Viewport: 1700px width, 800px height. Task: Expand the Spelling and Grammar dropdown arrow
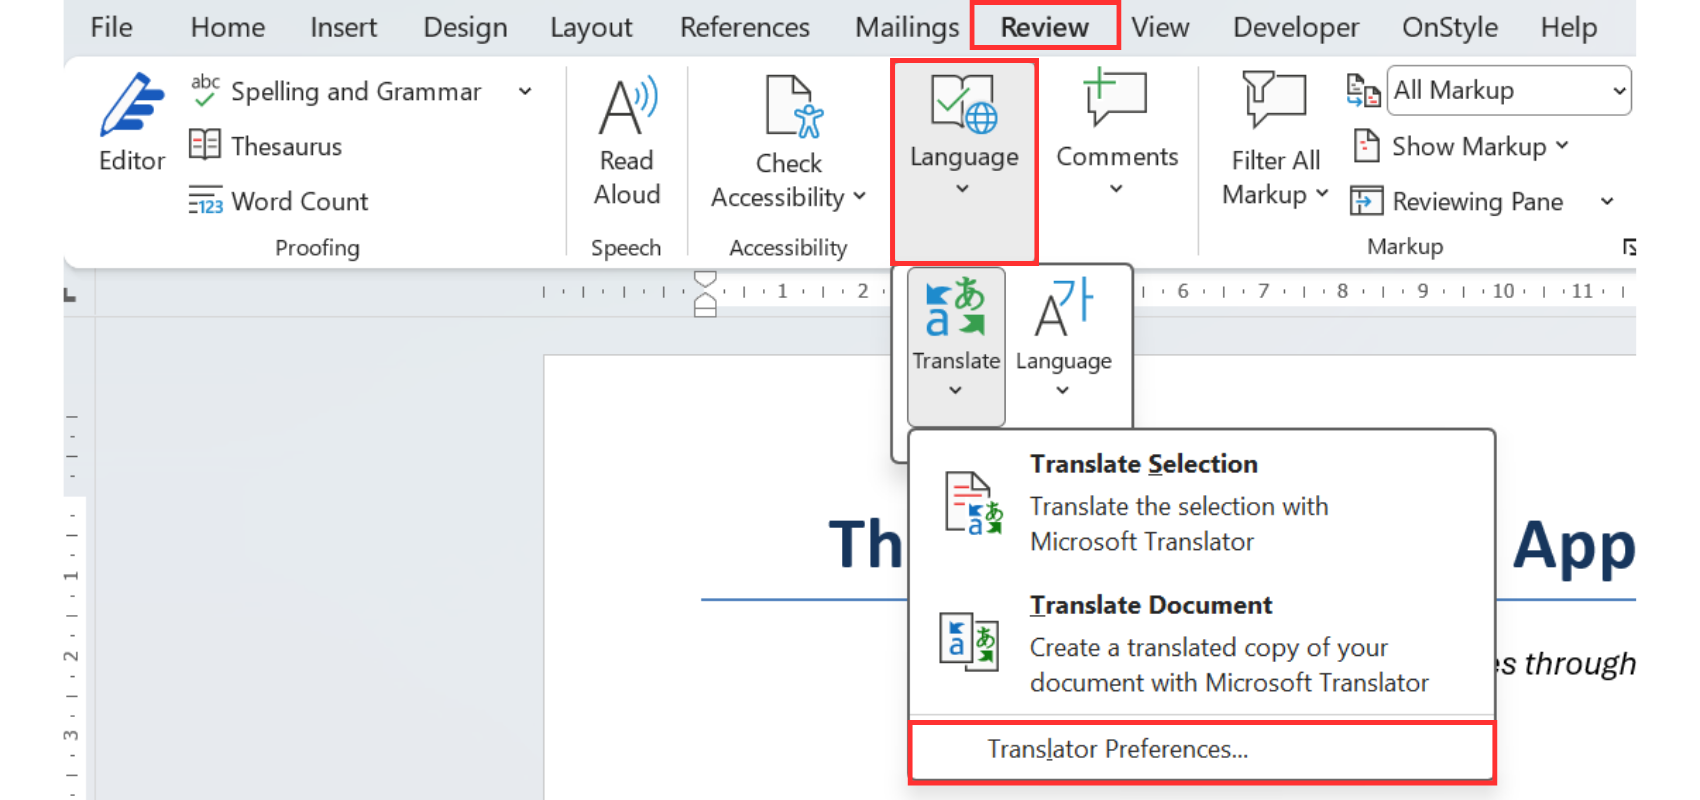click(x=524, y=92)
